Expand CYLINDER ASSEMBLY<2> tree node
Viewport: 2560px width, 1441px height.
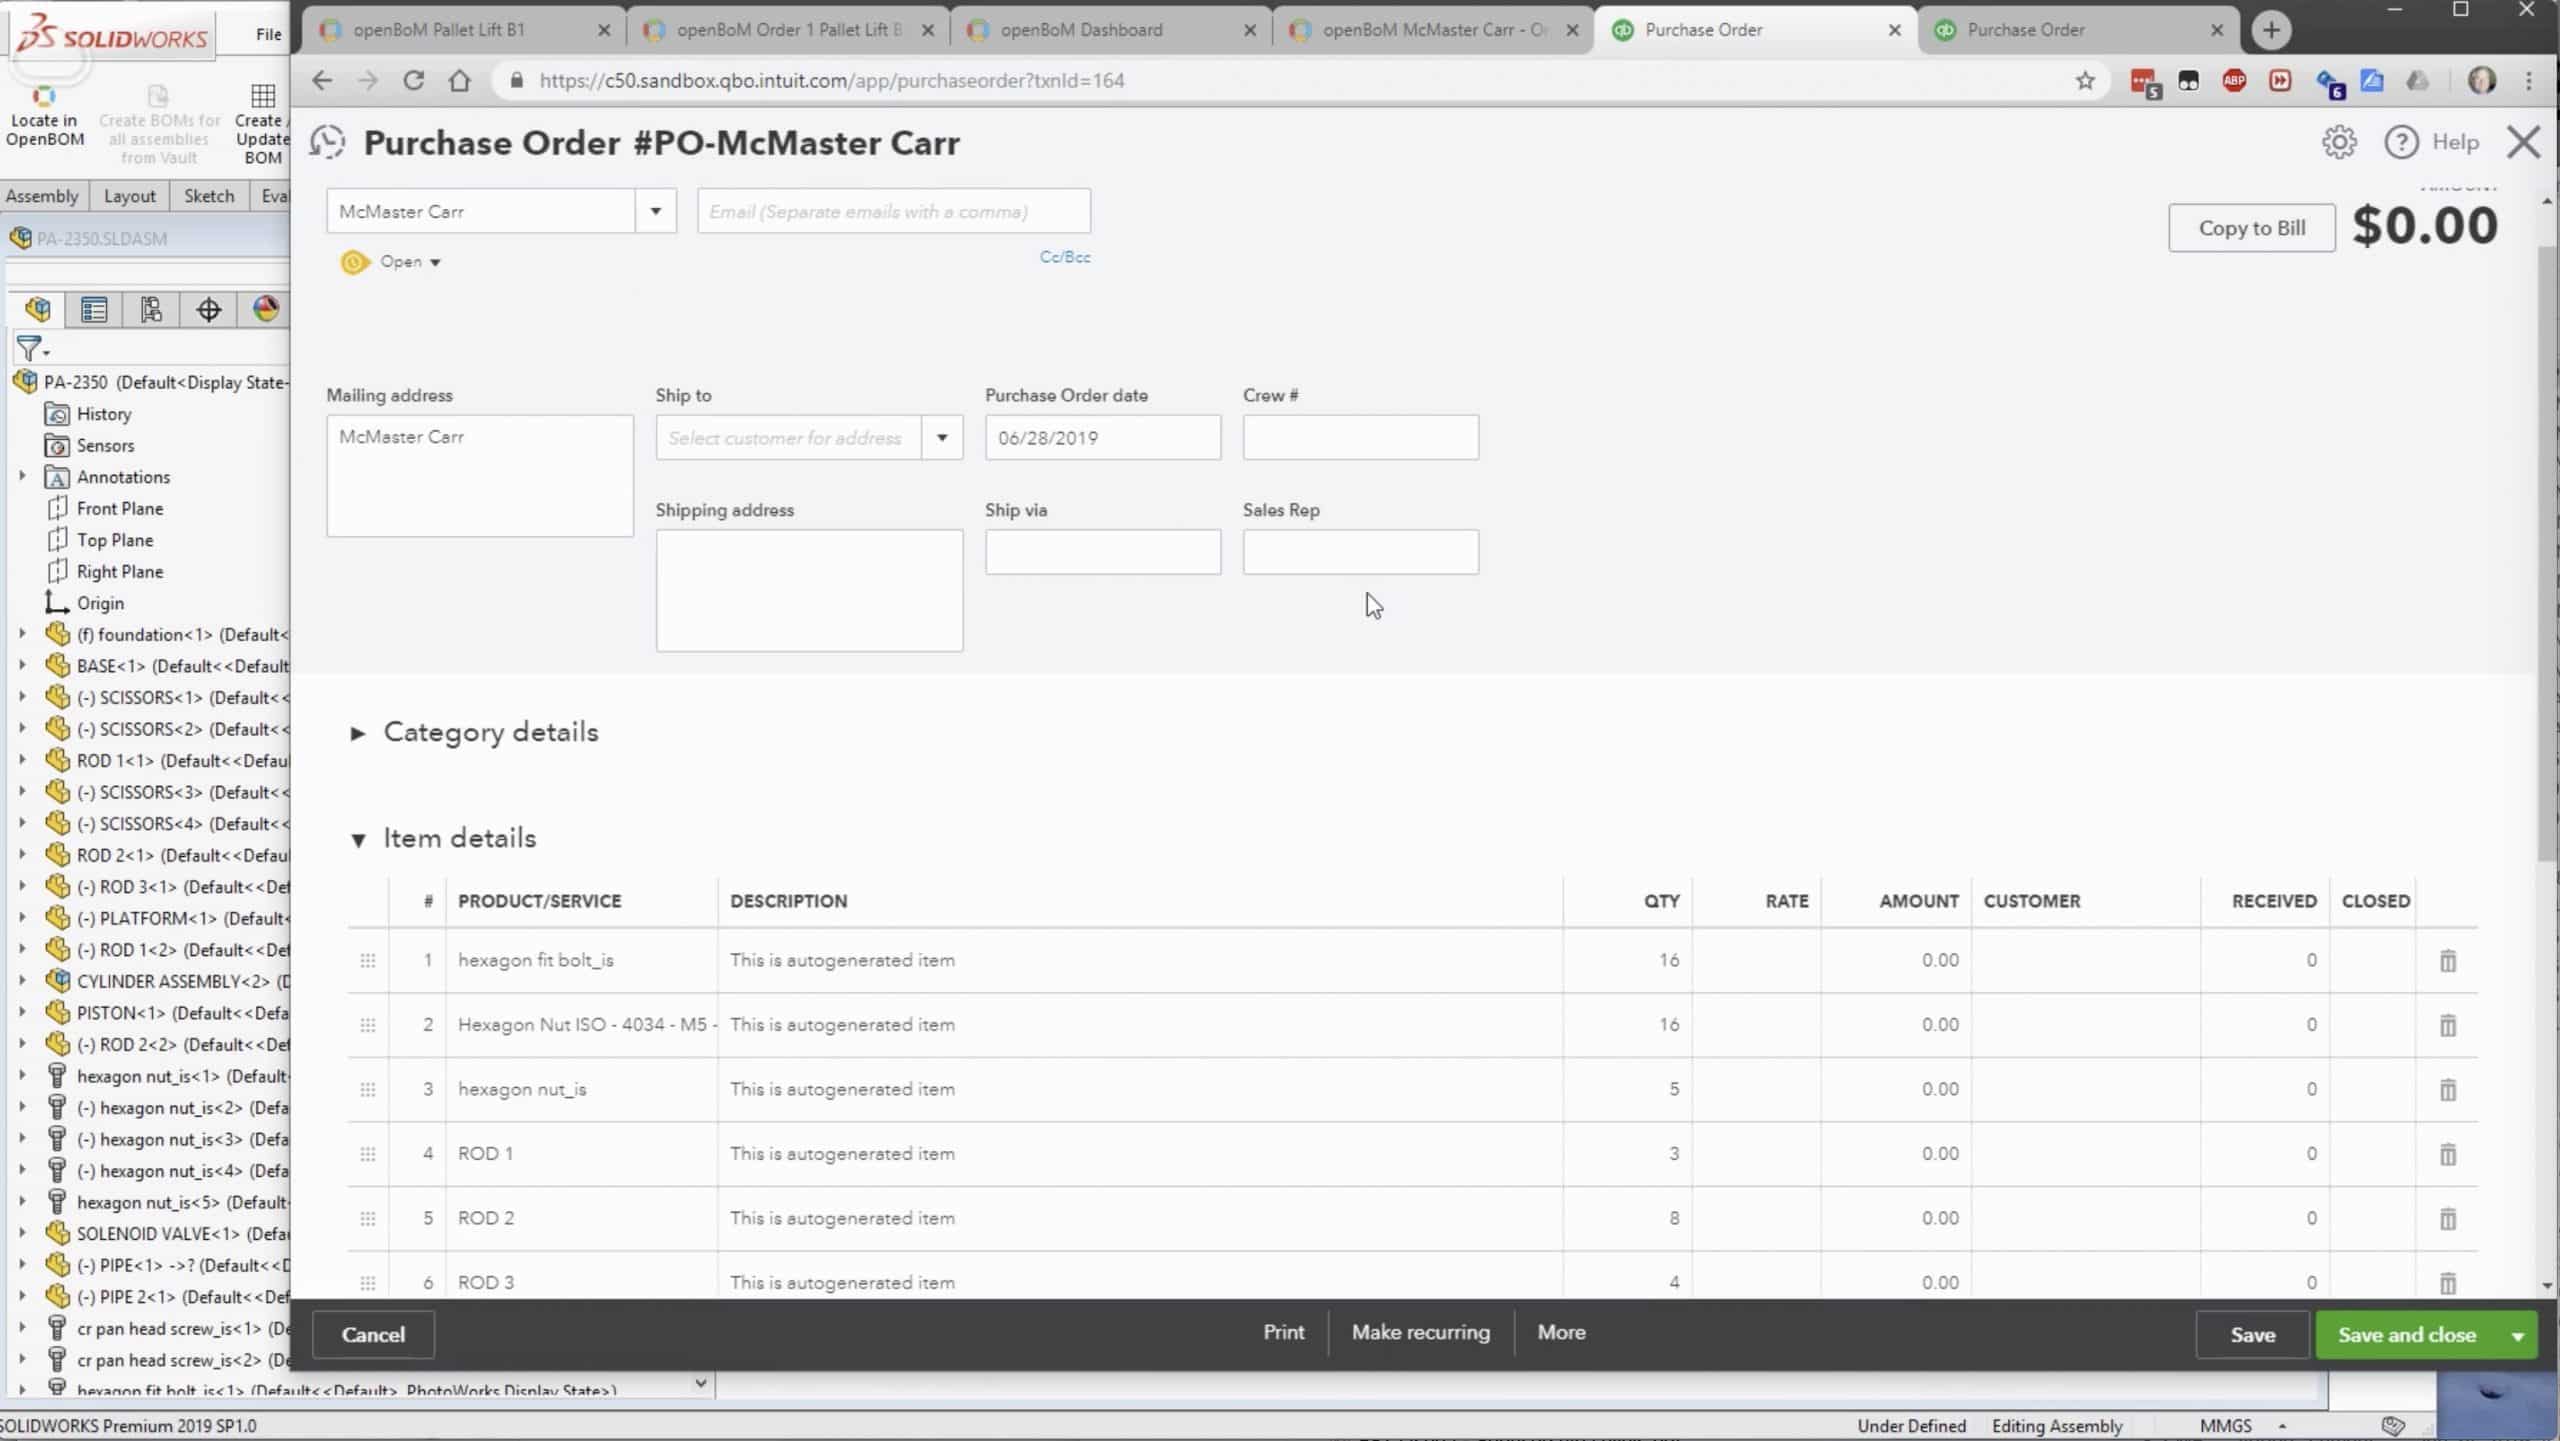pos(22,981)
